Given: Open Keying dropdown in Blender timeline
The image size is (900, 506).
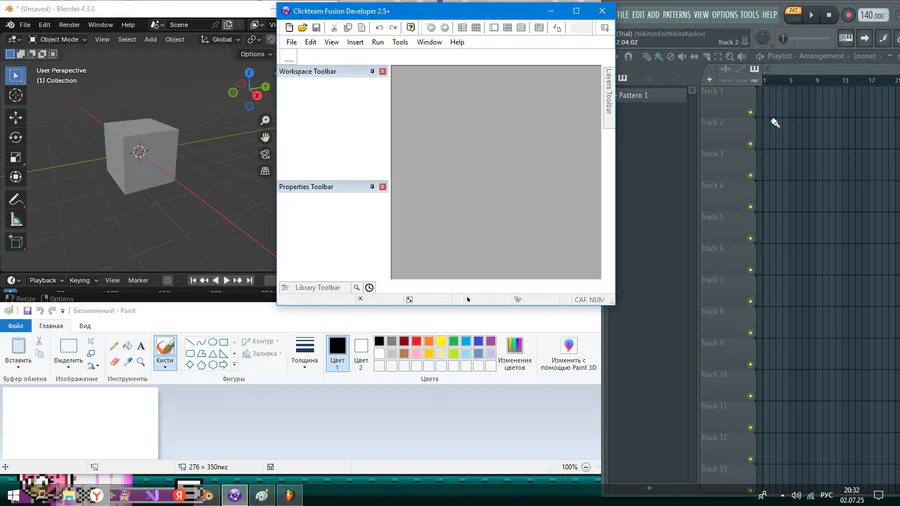Looking at the screenshot, I should [x=83, y=281].
